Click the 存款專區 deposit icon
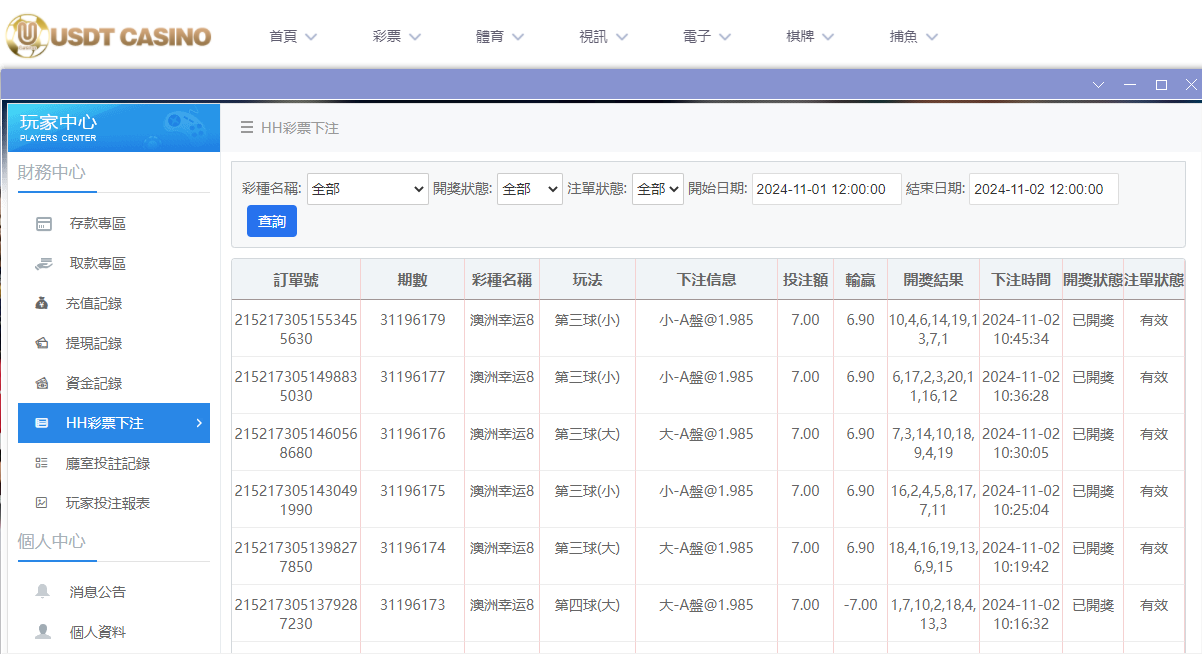 [43, 222]
